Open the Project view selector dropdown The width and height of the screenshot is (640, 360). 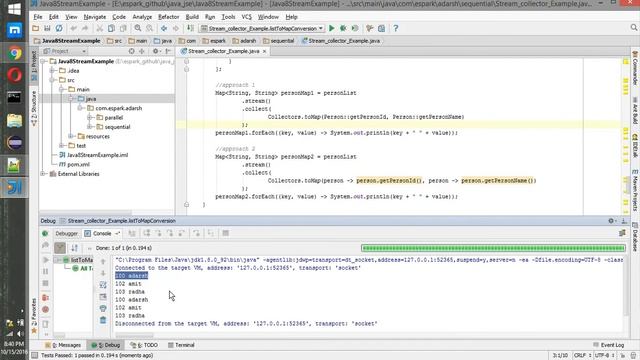coord(64,51)
